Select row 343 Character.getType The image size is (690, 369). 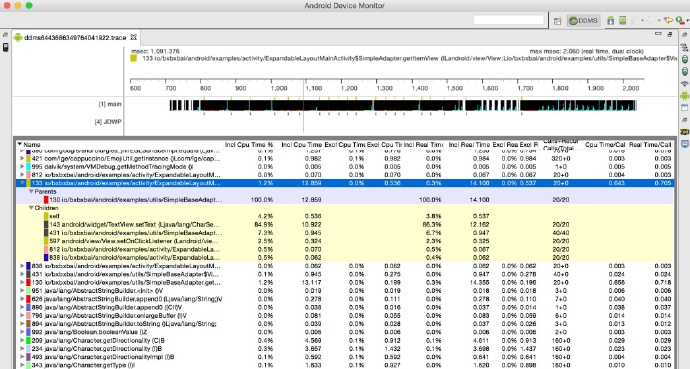pyautogui.click(x=344, y=365)
